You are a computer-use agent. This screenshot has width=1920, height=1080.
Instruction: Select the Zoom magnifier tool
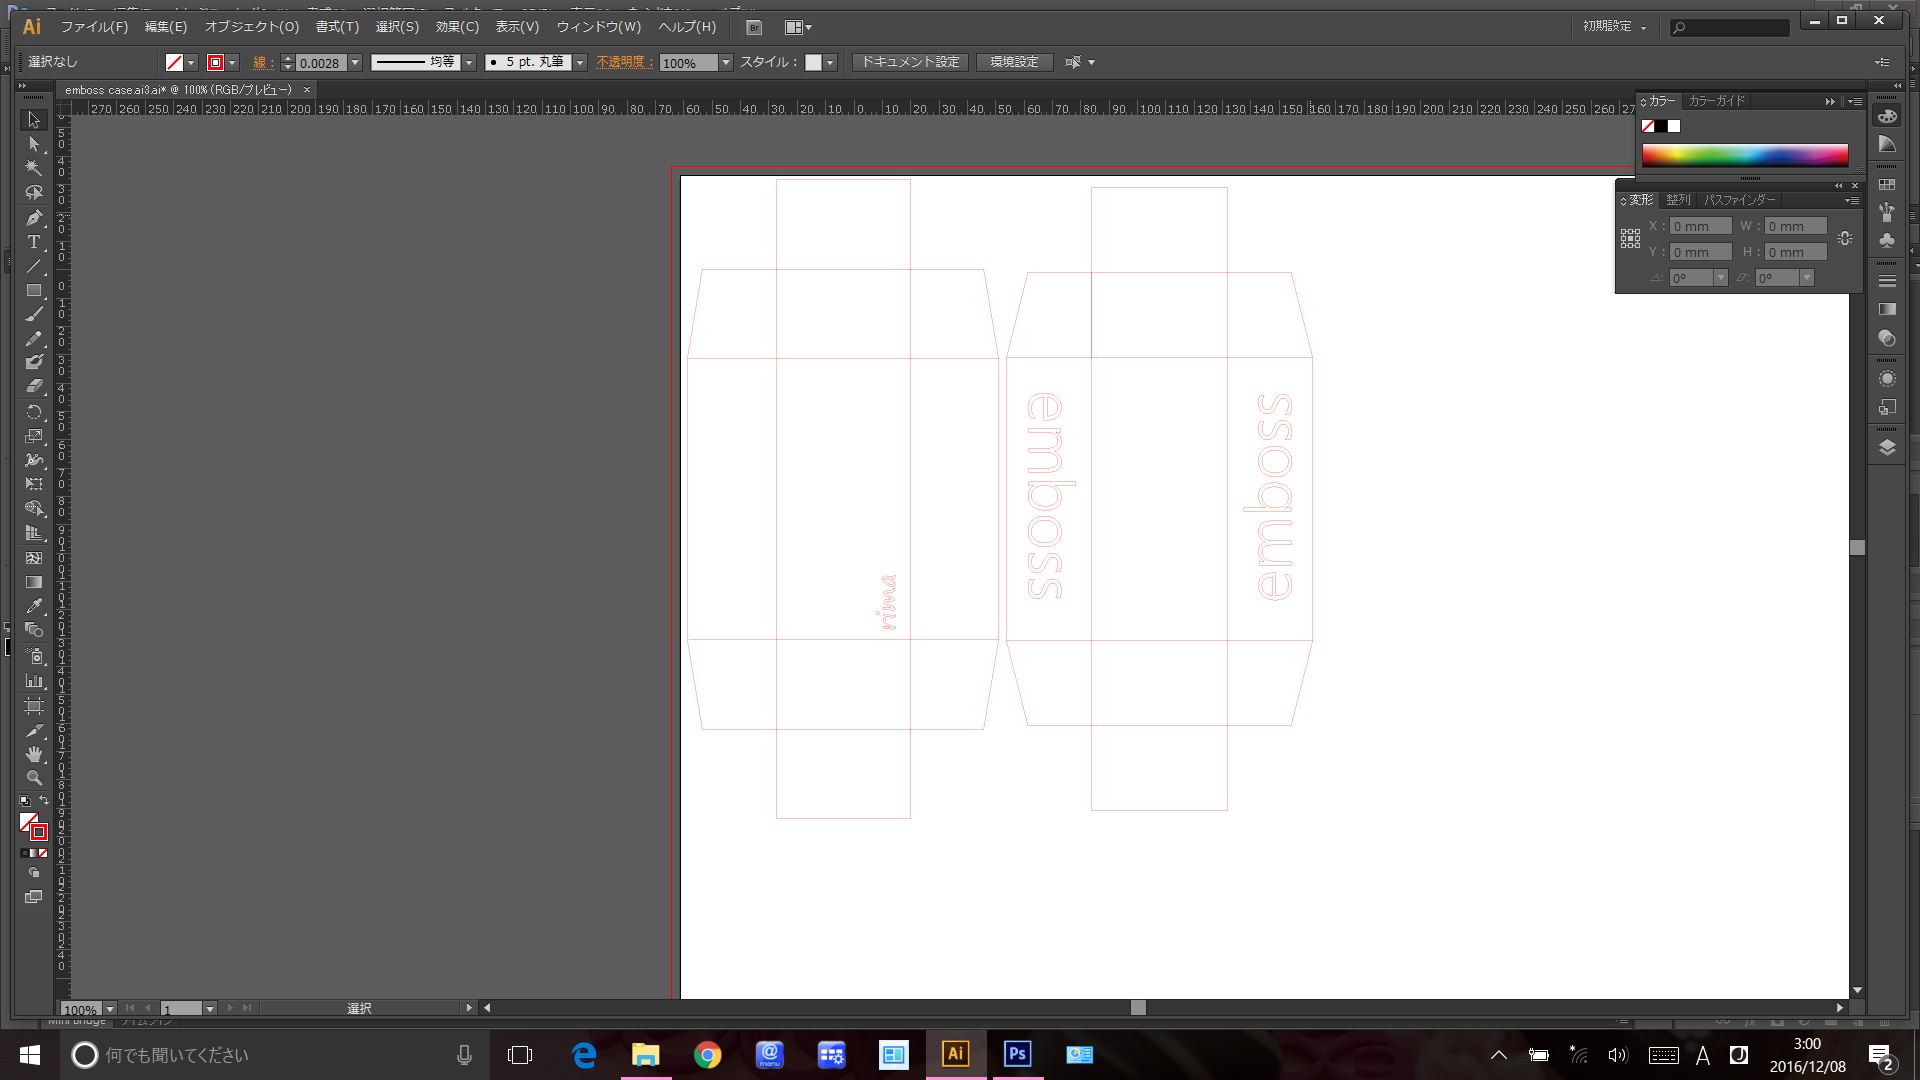34,777
